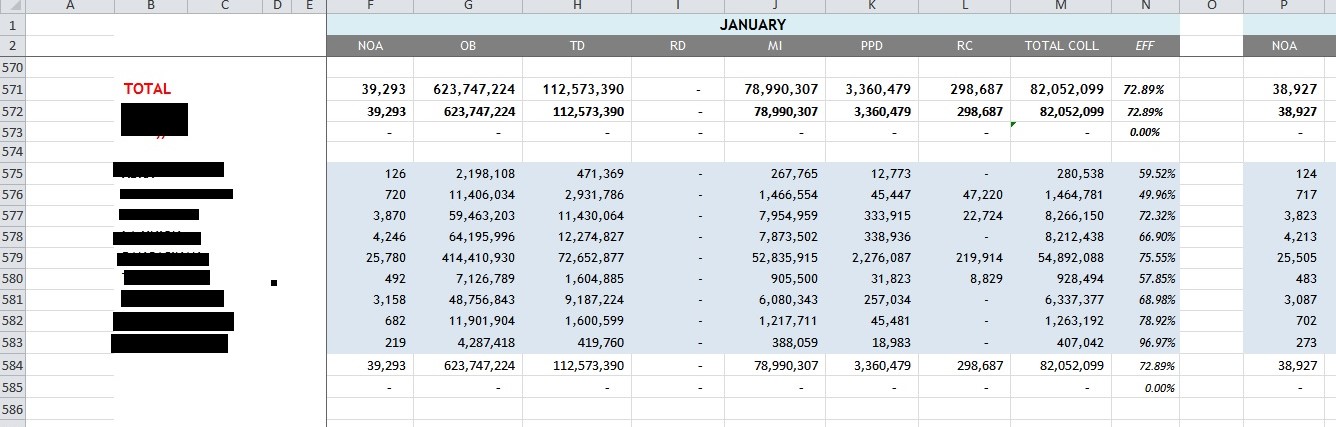Click row header 579
This screenshot has width=1336, height=427.
(12, 258)
